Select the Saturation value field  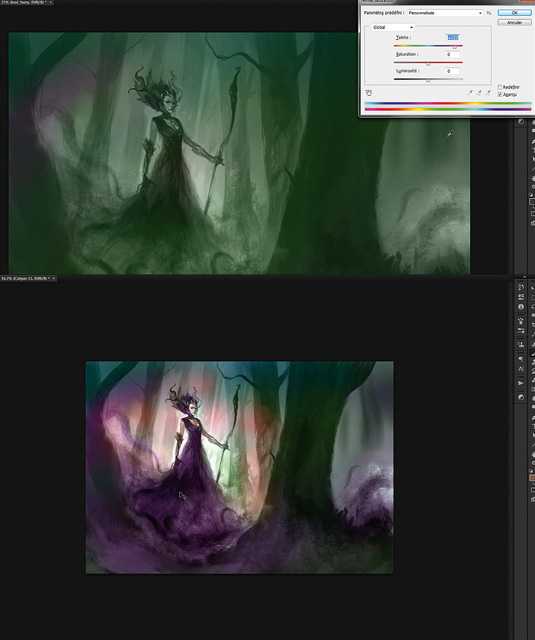(x=453, y=54)
